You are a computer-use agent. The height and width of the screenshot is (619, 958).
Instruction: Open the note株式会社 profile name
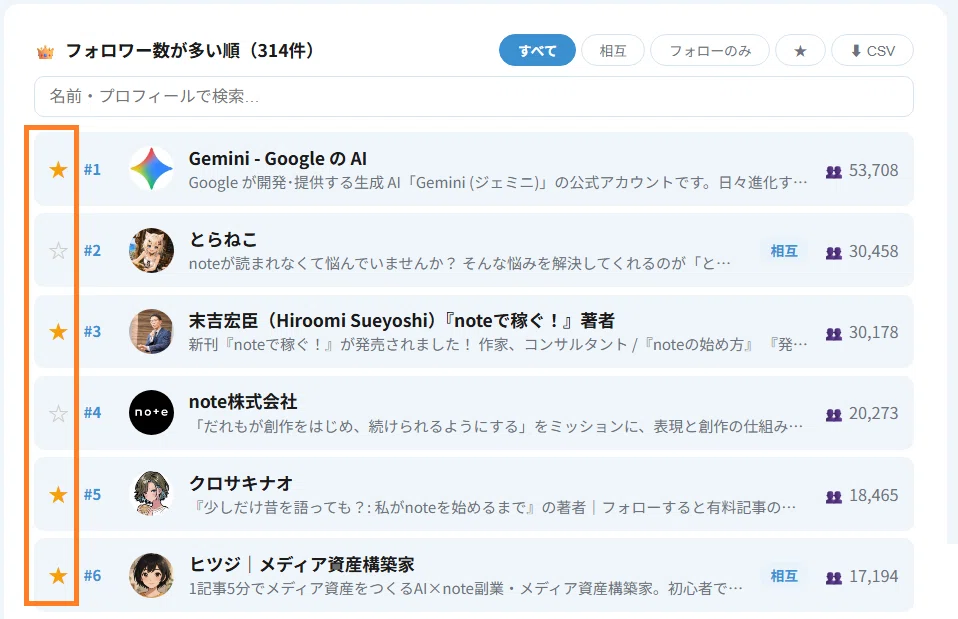[x=243, y=402]
